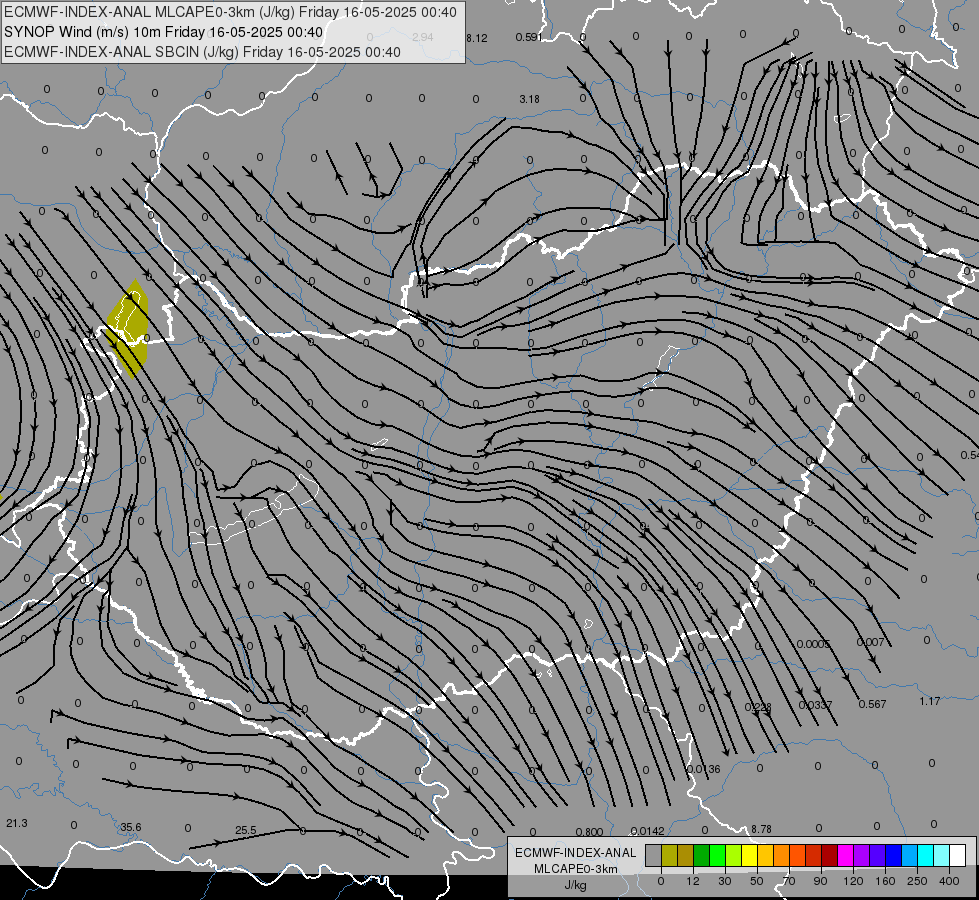Viewport: 979px width, 900px height.
Task: Click the olive-yellow CAPE polygon on the map
Action: (129, 328)
